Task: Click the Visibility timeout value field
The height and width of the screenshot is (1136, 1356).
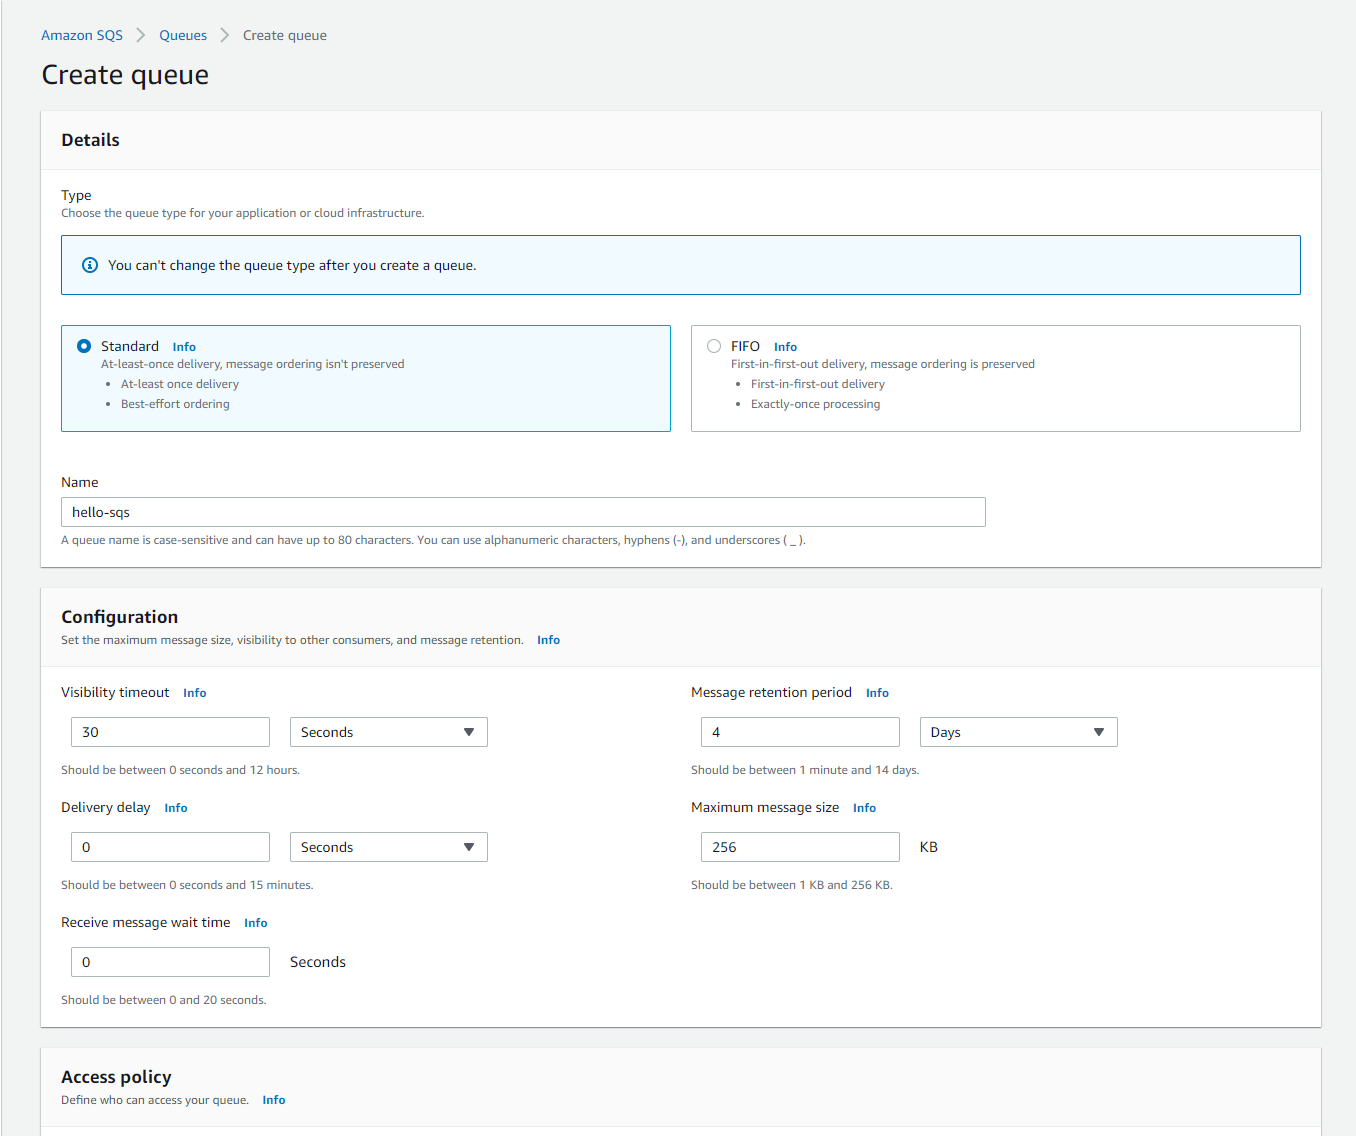Action: (170, 732)
